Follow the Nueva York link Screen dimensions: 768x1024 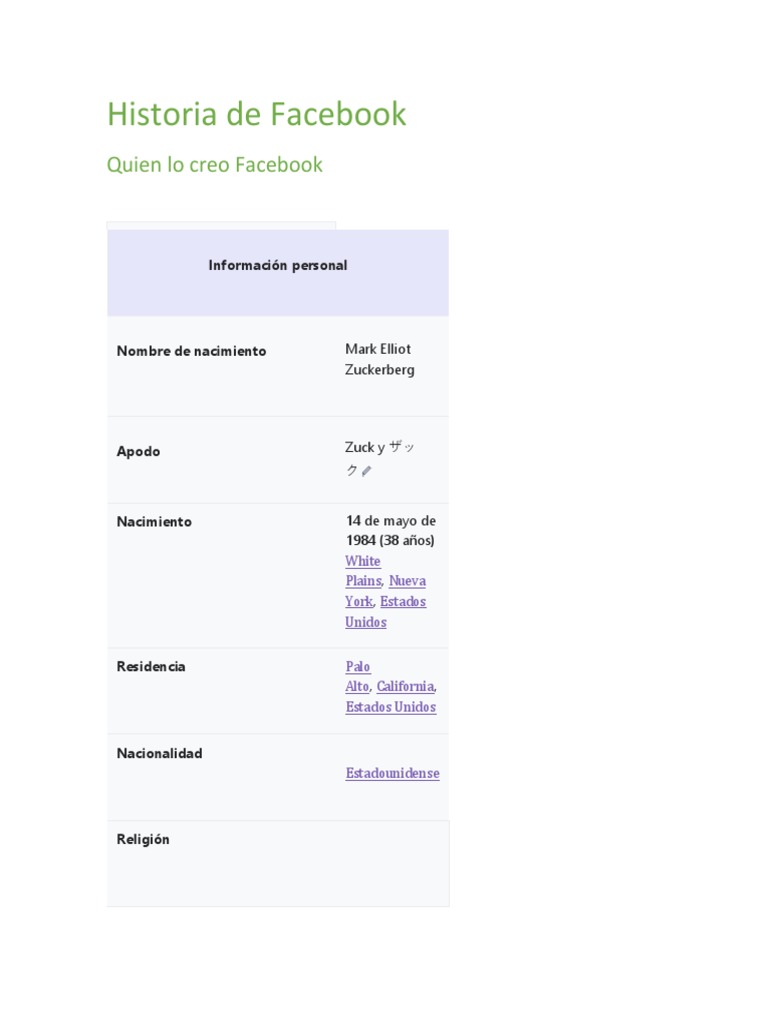(x=407, y=581)
